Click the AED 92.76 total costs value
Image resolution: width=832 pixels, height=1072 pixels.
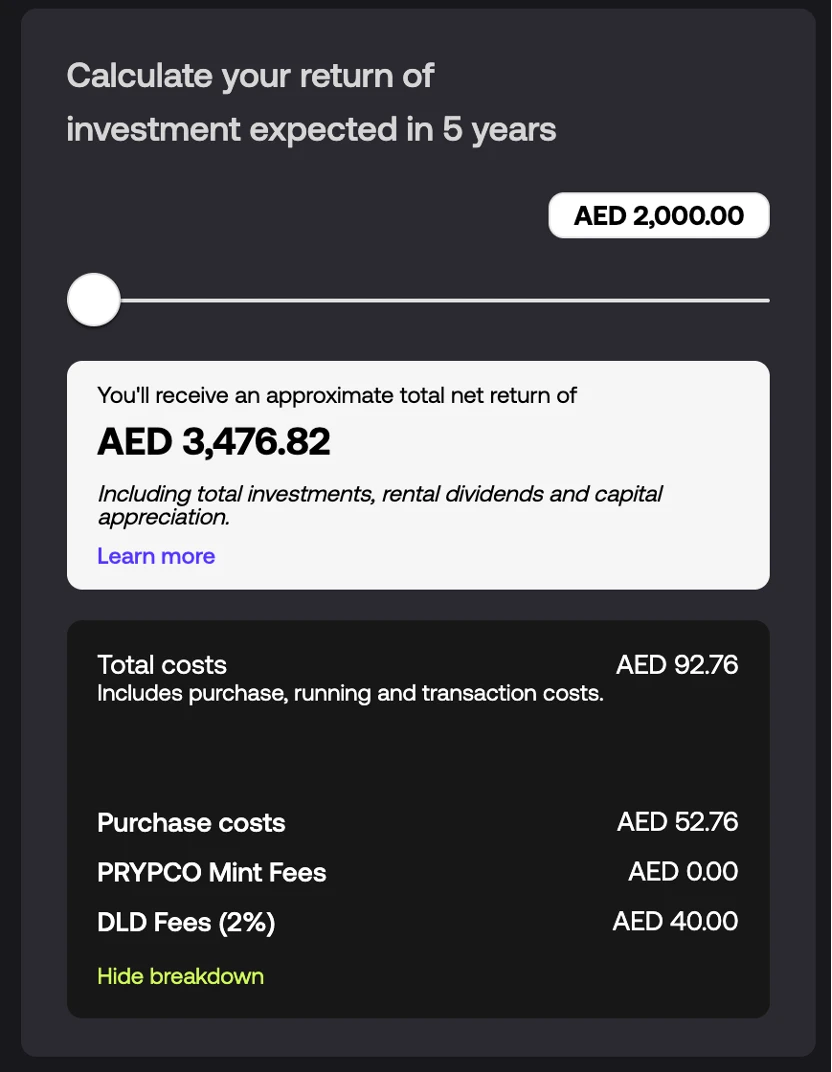(x=677, y=665)
